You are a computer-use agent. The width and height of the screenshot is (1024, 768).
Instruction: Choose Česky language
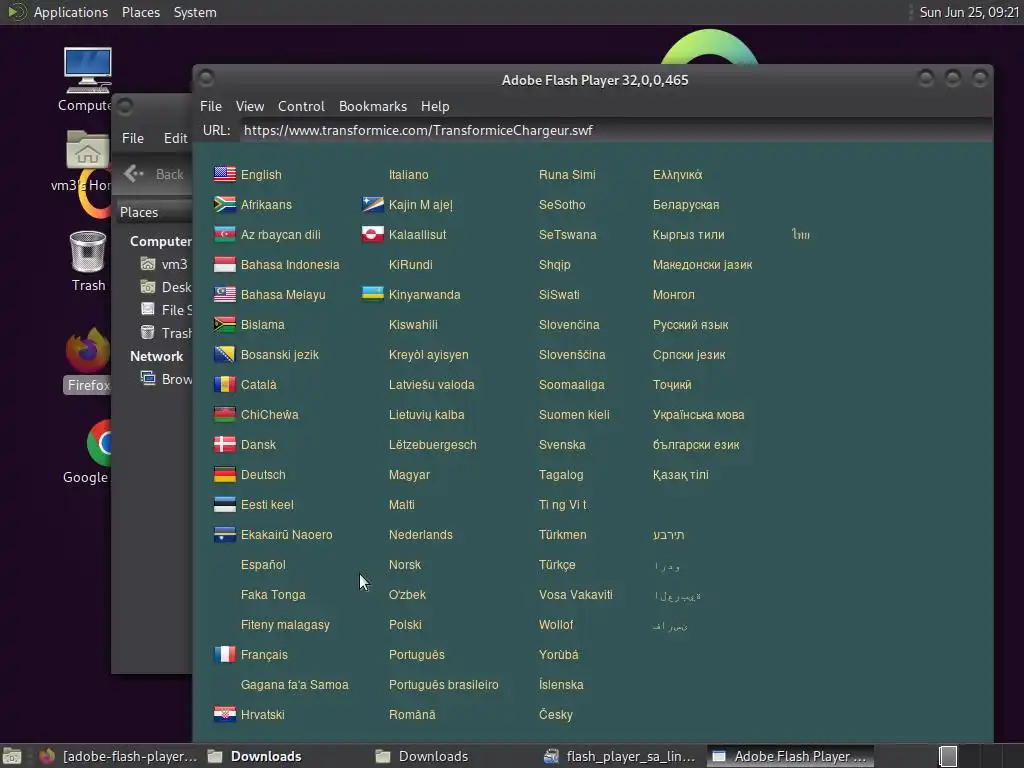pos(556,714)
